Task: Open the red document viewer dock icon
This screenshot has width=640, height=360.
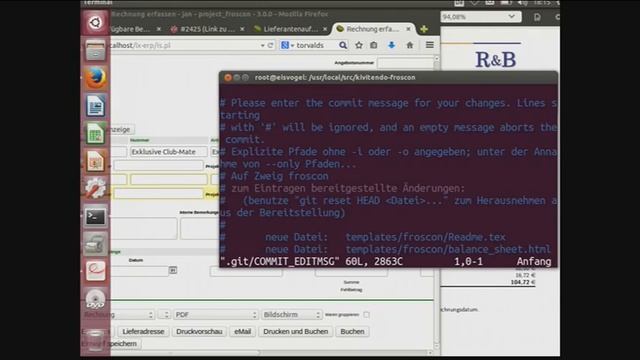Action: pyautogui.click(x=95, y=271)
